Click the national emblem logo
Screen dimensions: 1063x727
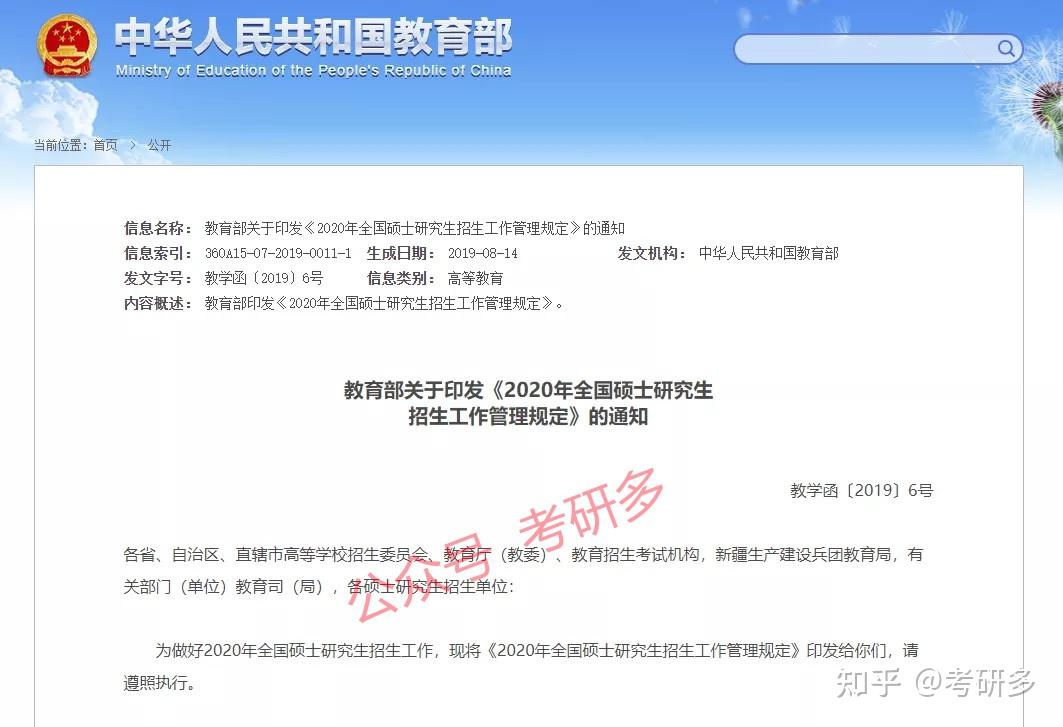[66, 46]
